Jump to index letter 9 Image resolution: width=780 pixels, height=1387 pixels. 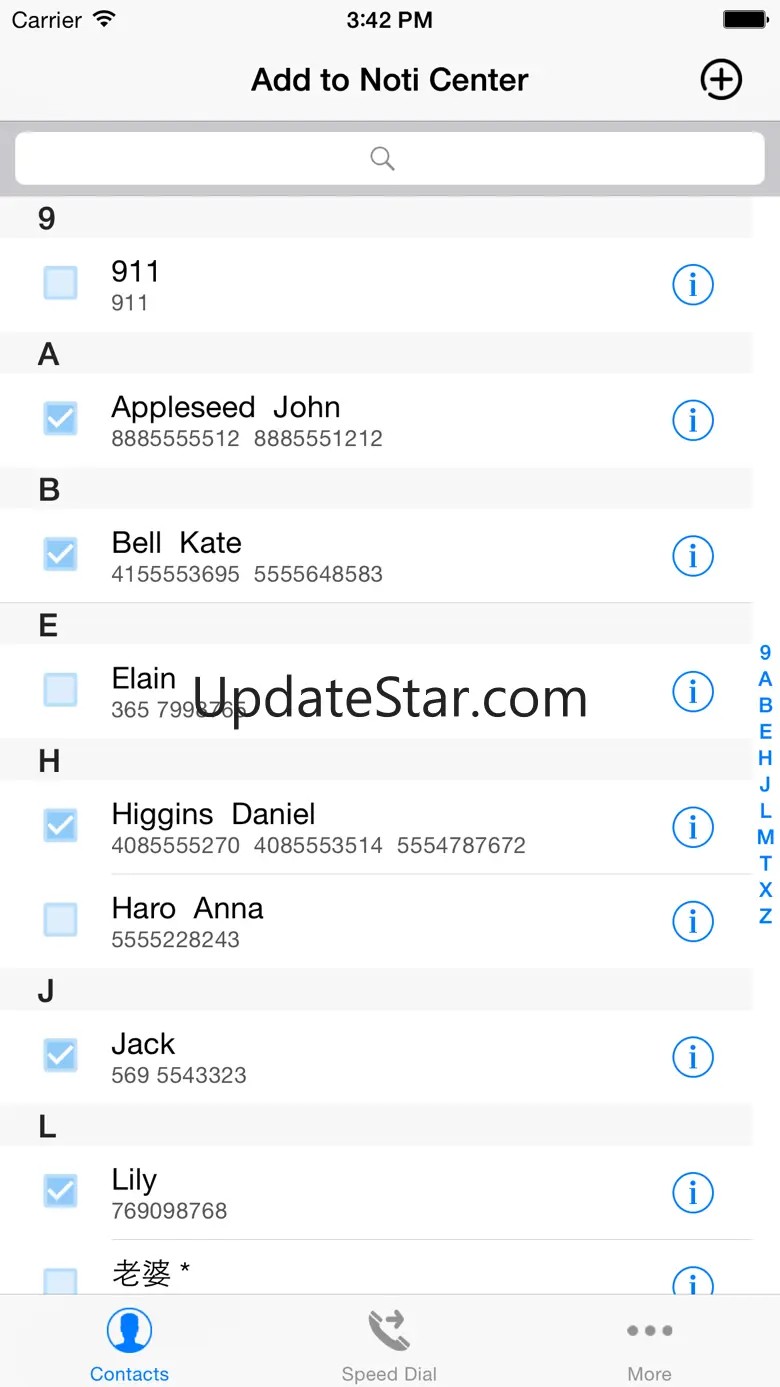[765, 653]
